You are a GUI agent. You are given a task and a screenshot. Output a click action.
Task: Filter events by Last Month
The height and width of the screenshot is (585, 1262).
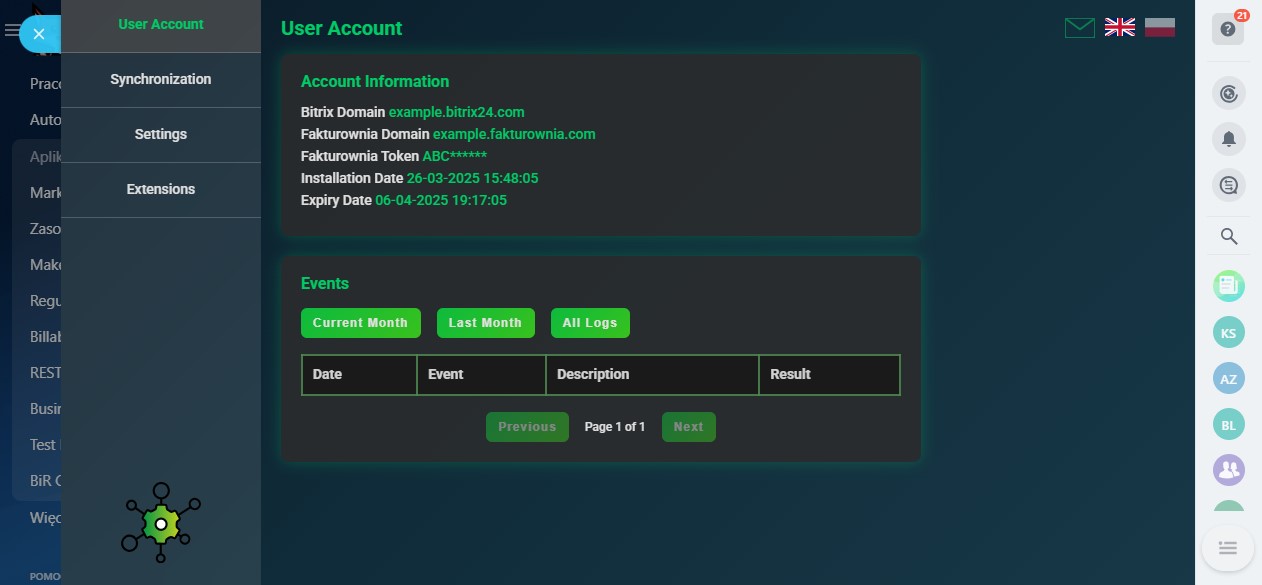tap(485, 323)
